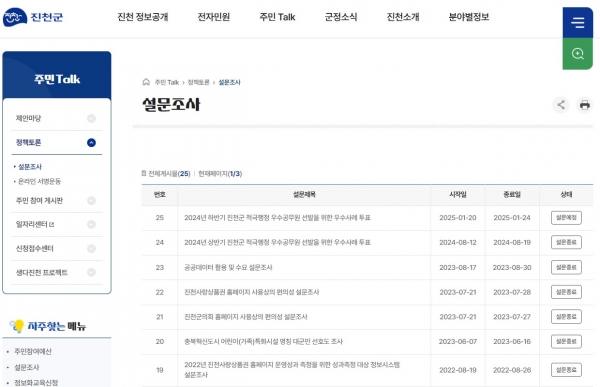Expand the 신청접수센터 sidebar section
The width and height of the screenshot is (600, 387).
(x=91, y=248)
